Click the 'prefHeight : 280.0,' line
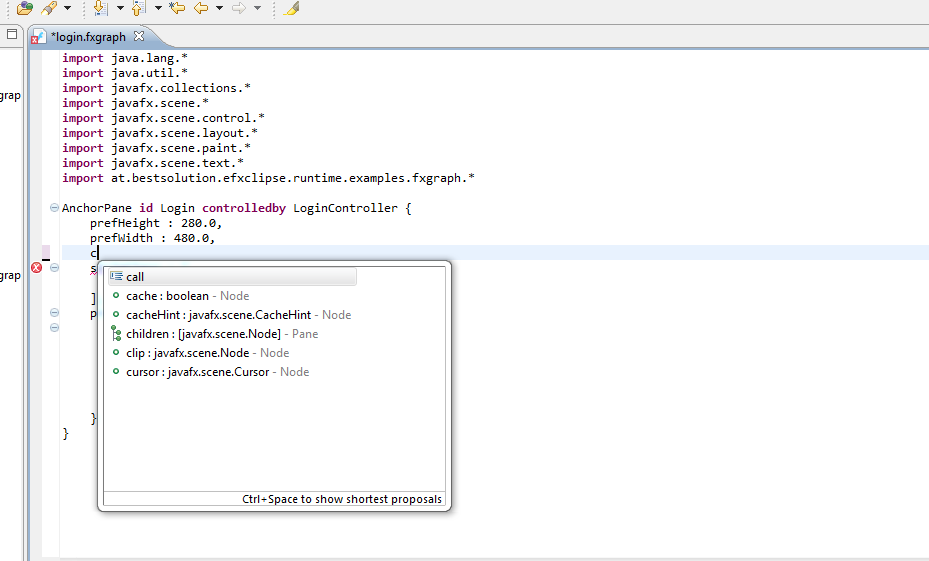This screenshot has width=929, height=561. click(156, 223)
